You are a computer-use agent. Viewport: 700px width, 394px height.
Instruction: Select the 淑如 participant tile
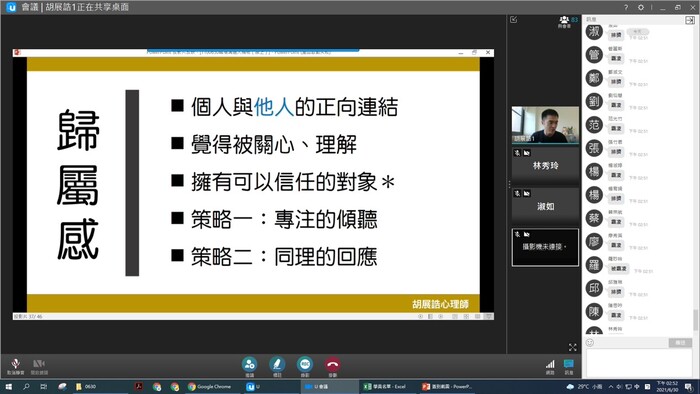[x=545, y=207]
